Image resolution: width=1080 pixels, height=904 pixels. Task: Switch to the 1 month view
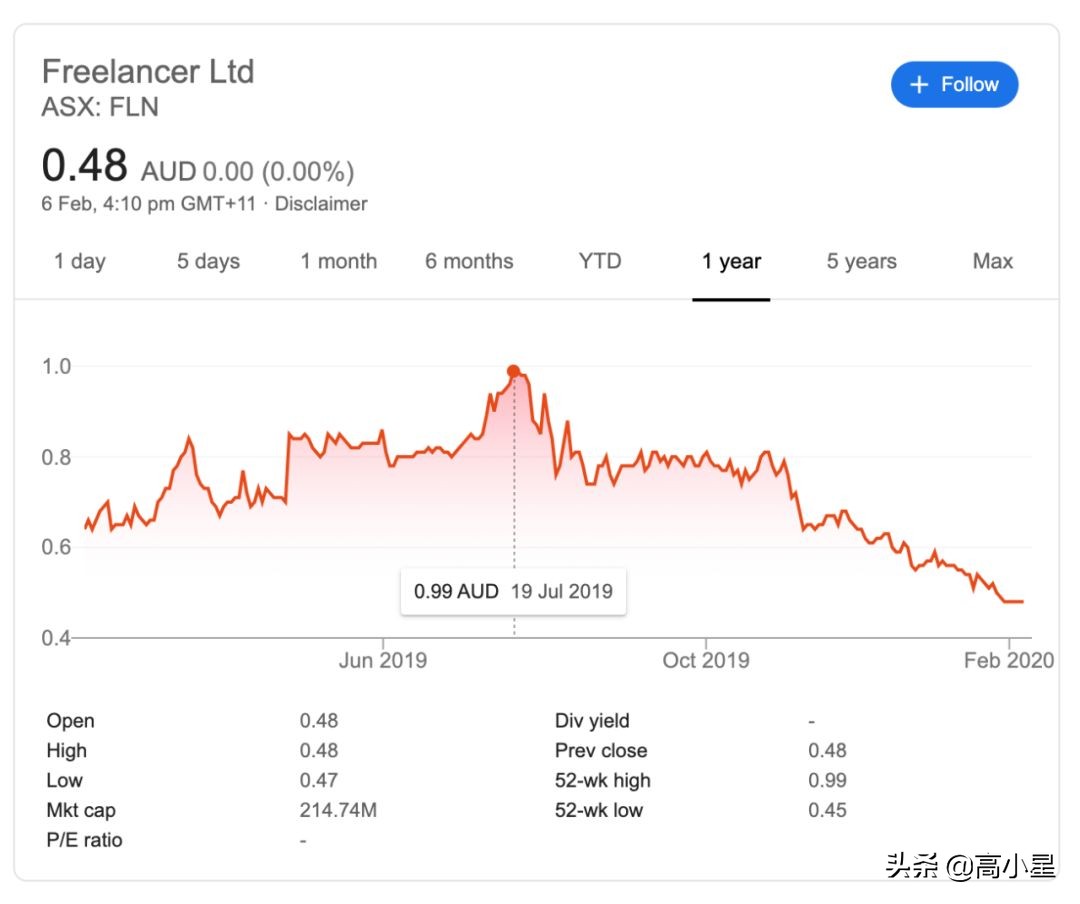click(x=338, y=261)
